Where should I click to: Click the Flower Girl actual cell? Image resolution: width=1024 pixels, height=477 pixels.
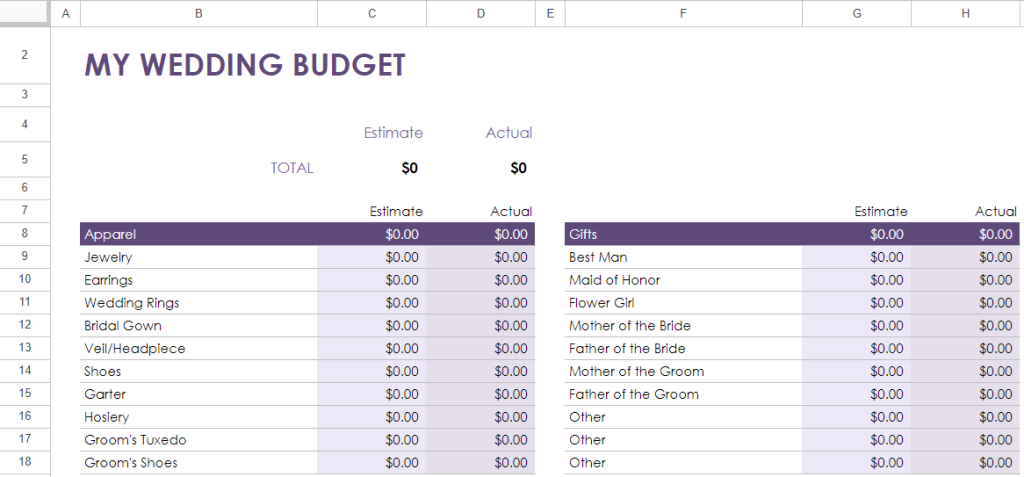[966, 303]
